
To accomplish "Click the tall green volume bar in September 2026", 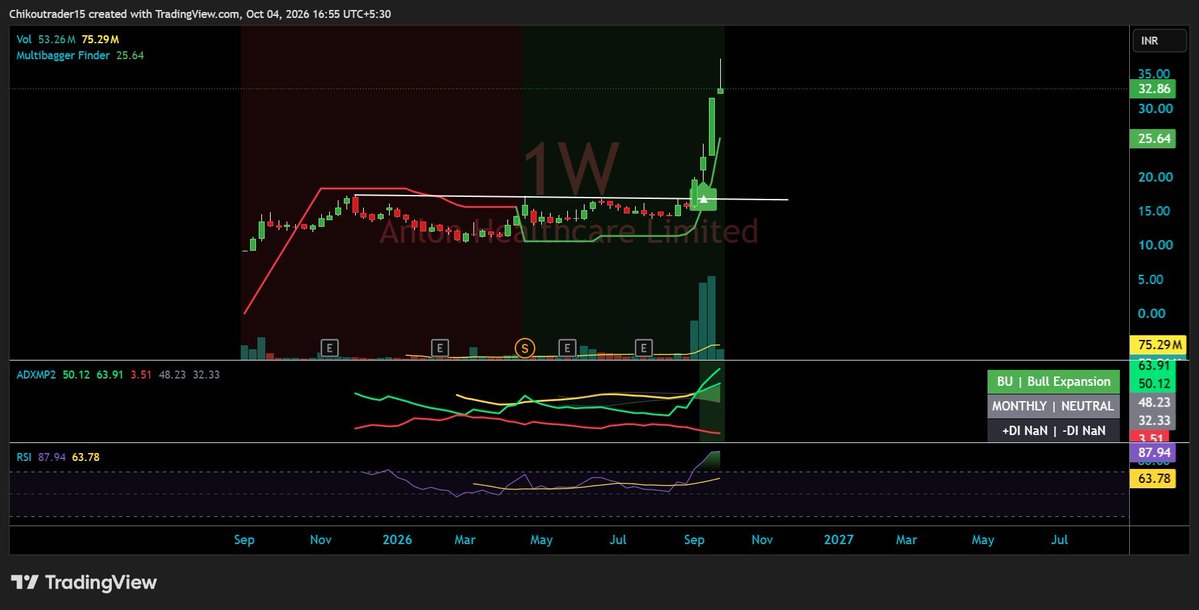I will (x=711, y=317).
